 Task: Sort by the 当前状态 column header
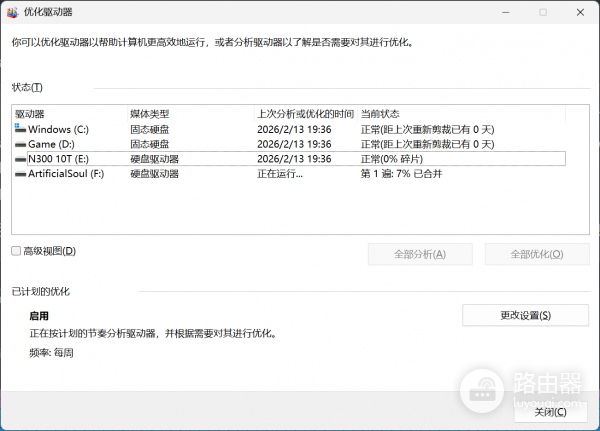click(x=461, y=114)
